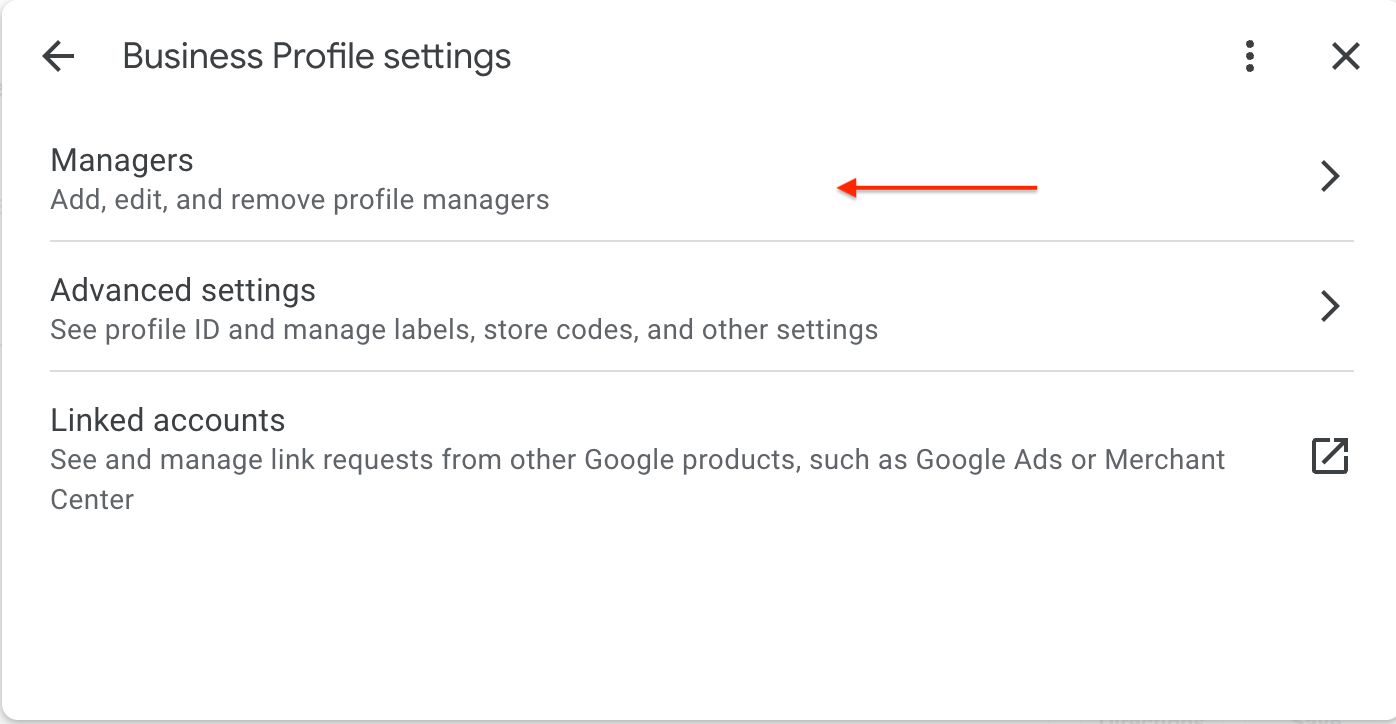1396x724 pixels.
Task: Click the divider line below Advanced settings
Action: pyautogui.click(x=700, y=371)
